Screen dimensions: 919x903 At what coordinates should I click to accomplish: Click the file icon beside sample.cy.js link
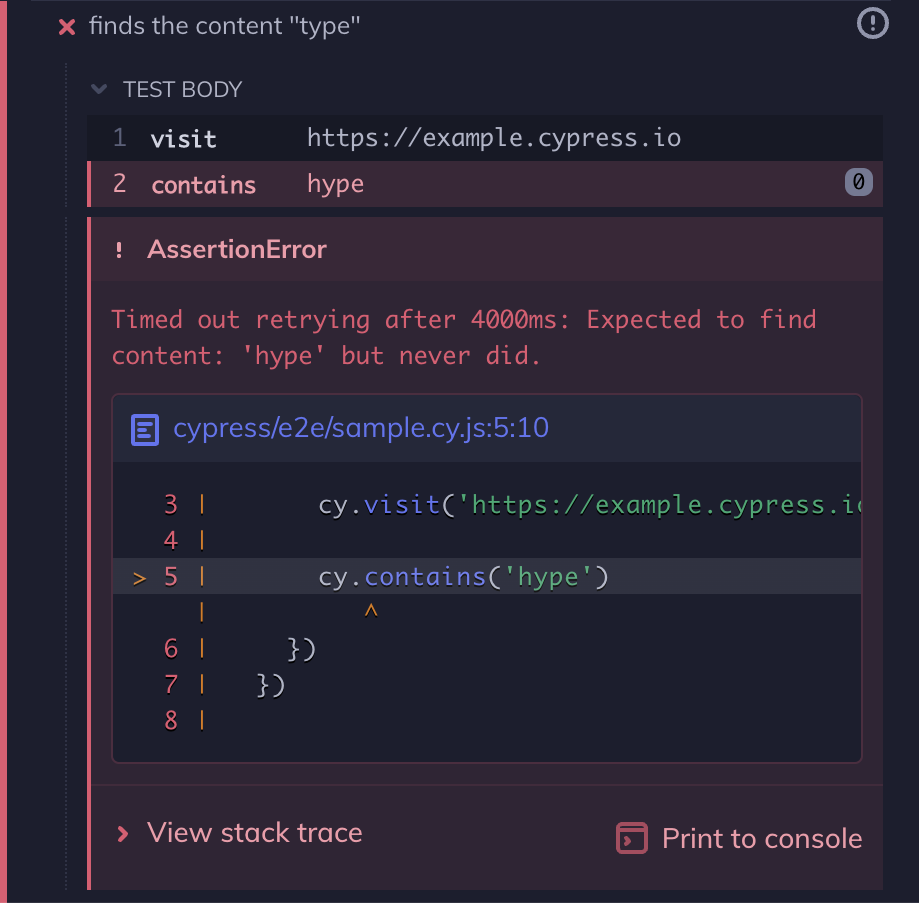[x=145, y=428]
